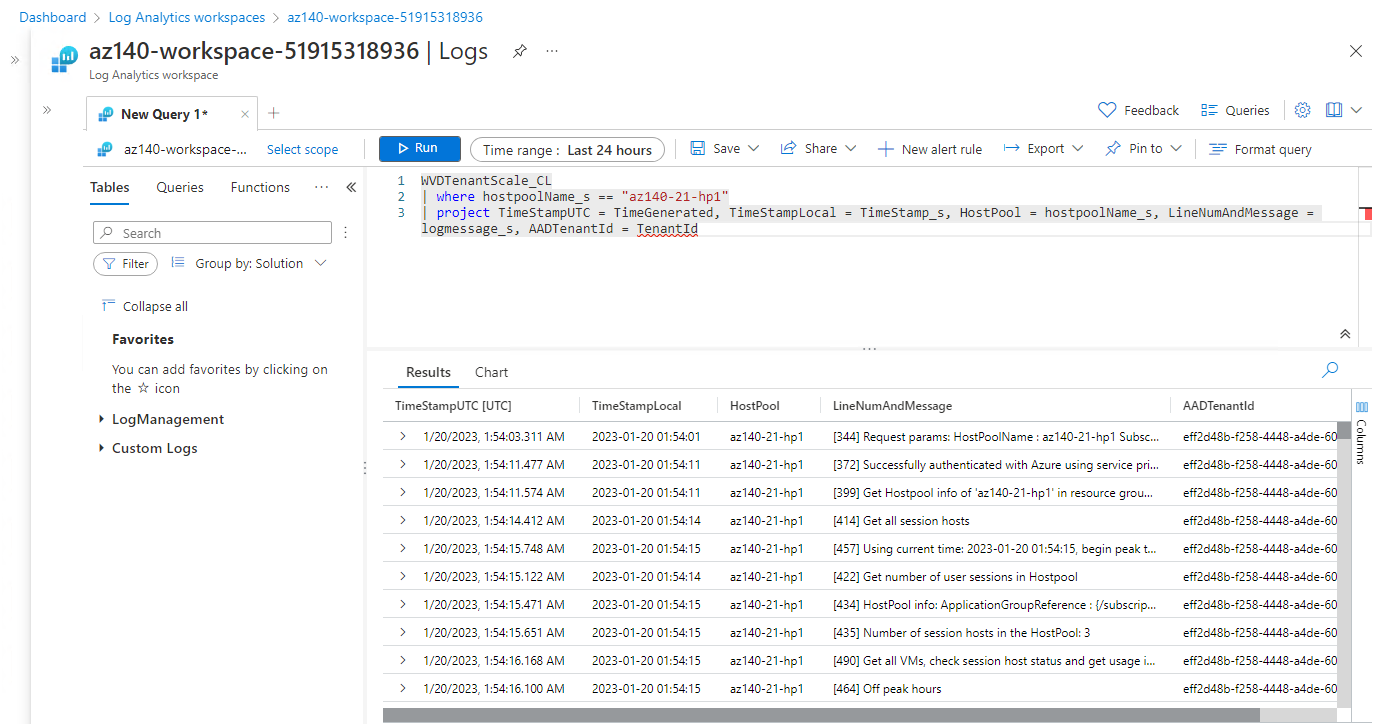Open the Export options
The width and height of the screenshot is (1386, 724).
coord(1043,148)
